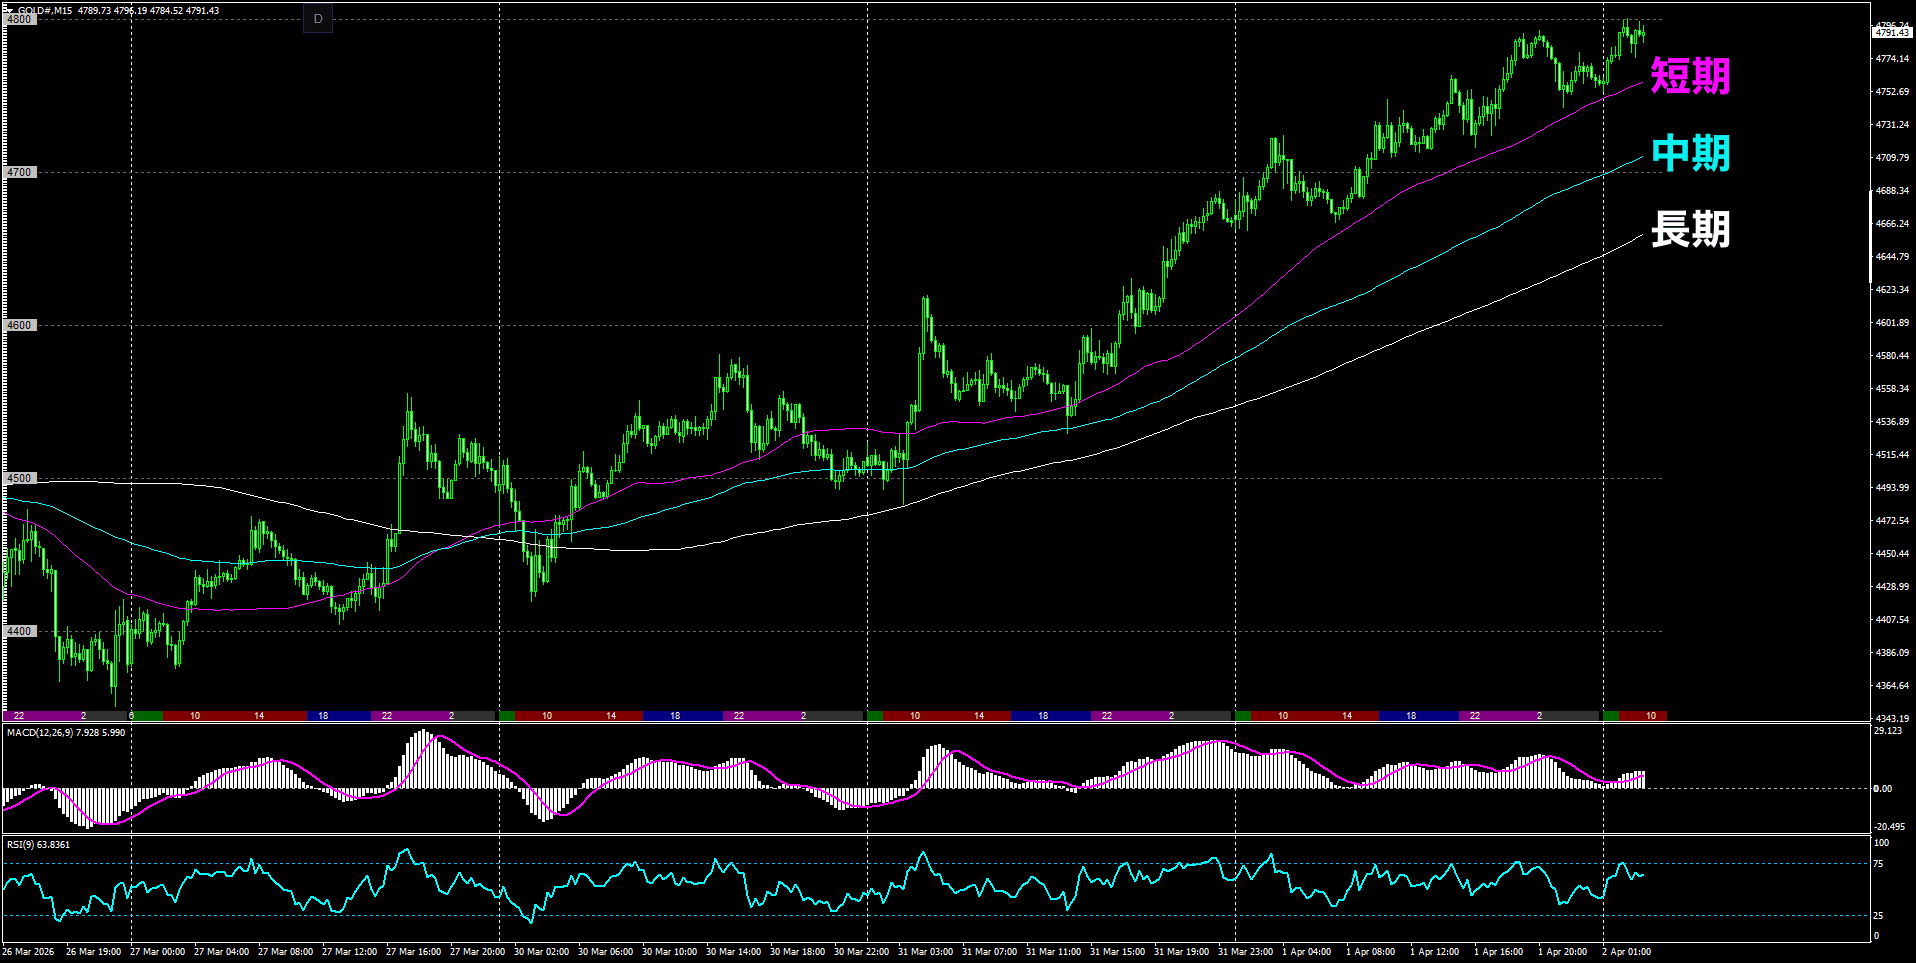This screenshot has height=963, width=1916.
Task: Click the GOLD#,M15 chart title text
Action: (45, 10)
